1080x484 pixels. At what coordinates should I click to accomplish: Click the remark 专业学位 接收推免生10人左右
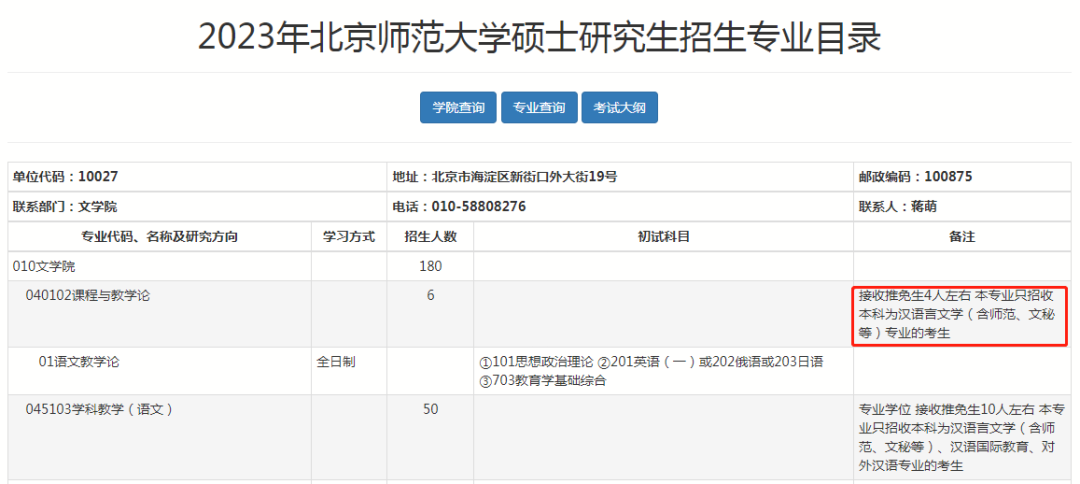pos(946,410)
